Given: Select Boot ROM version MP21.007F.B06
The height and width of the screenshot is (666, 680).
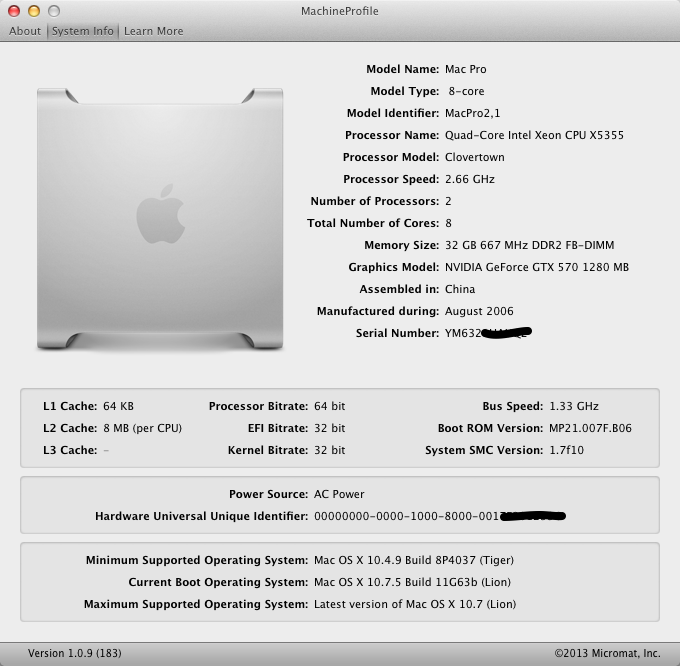Looking at the screenshot, I should (x=590, y=428).
